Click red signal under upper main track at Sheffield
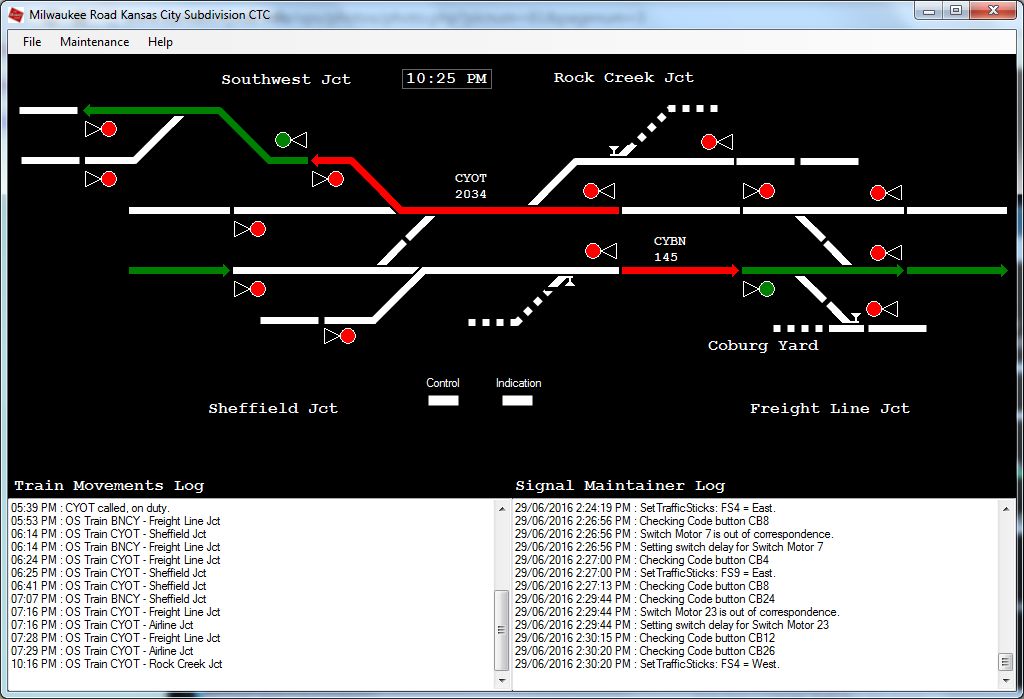1024x699 pixels. 258,229
